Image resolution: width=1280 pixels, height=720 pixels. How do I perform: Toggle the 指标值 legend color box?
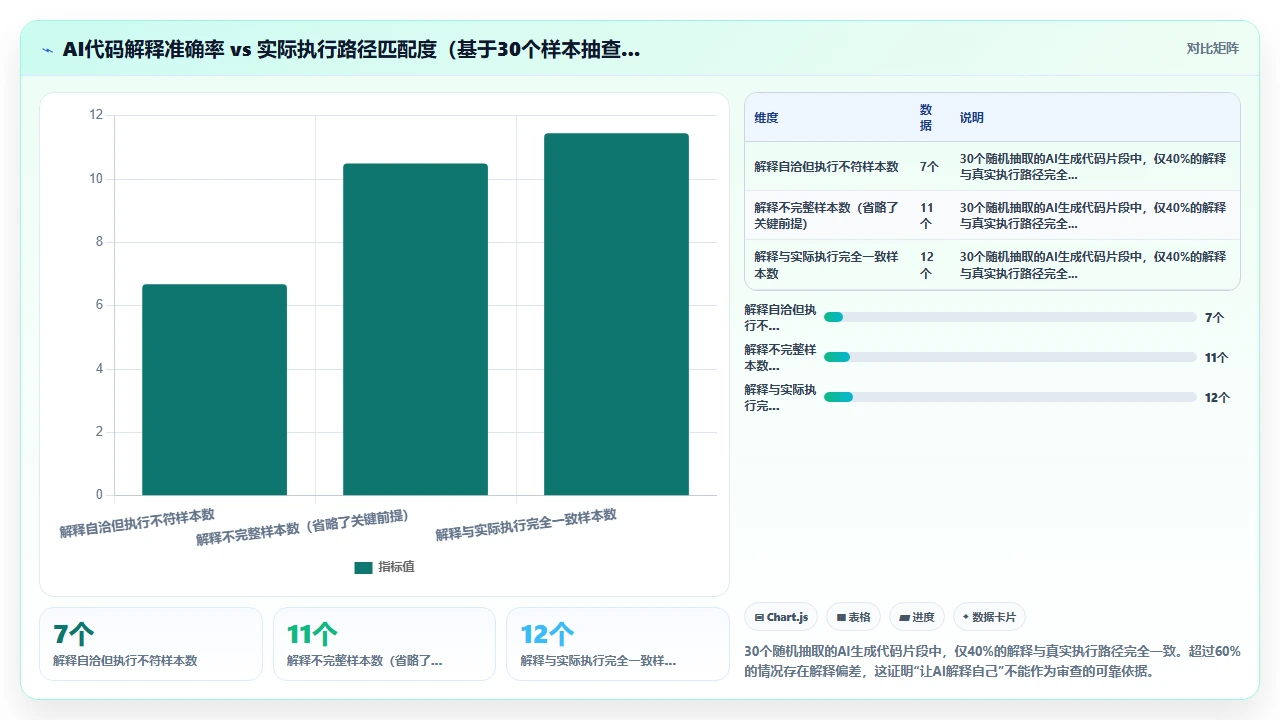363,567
